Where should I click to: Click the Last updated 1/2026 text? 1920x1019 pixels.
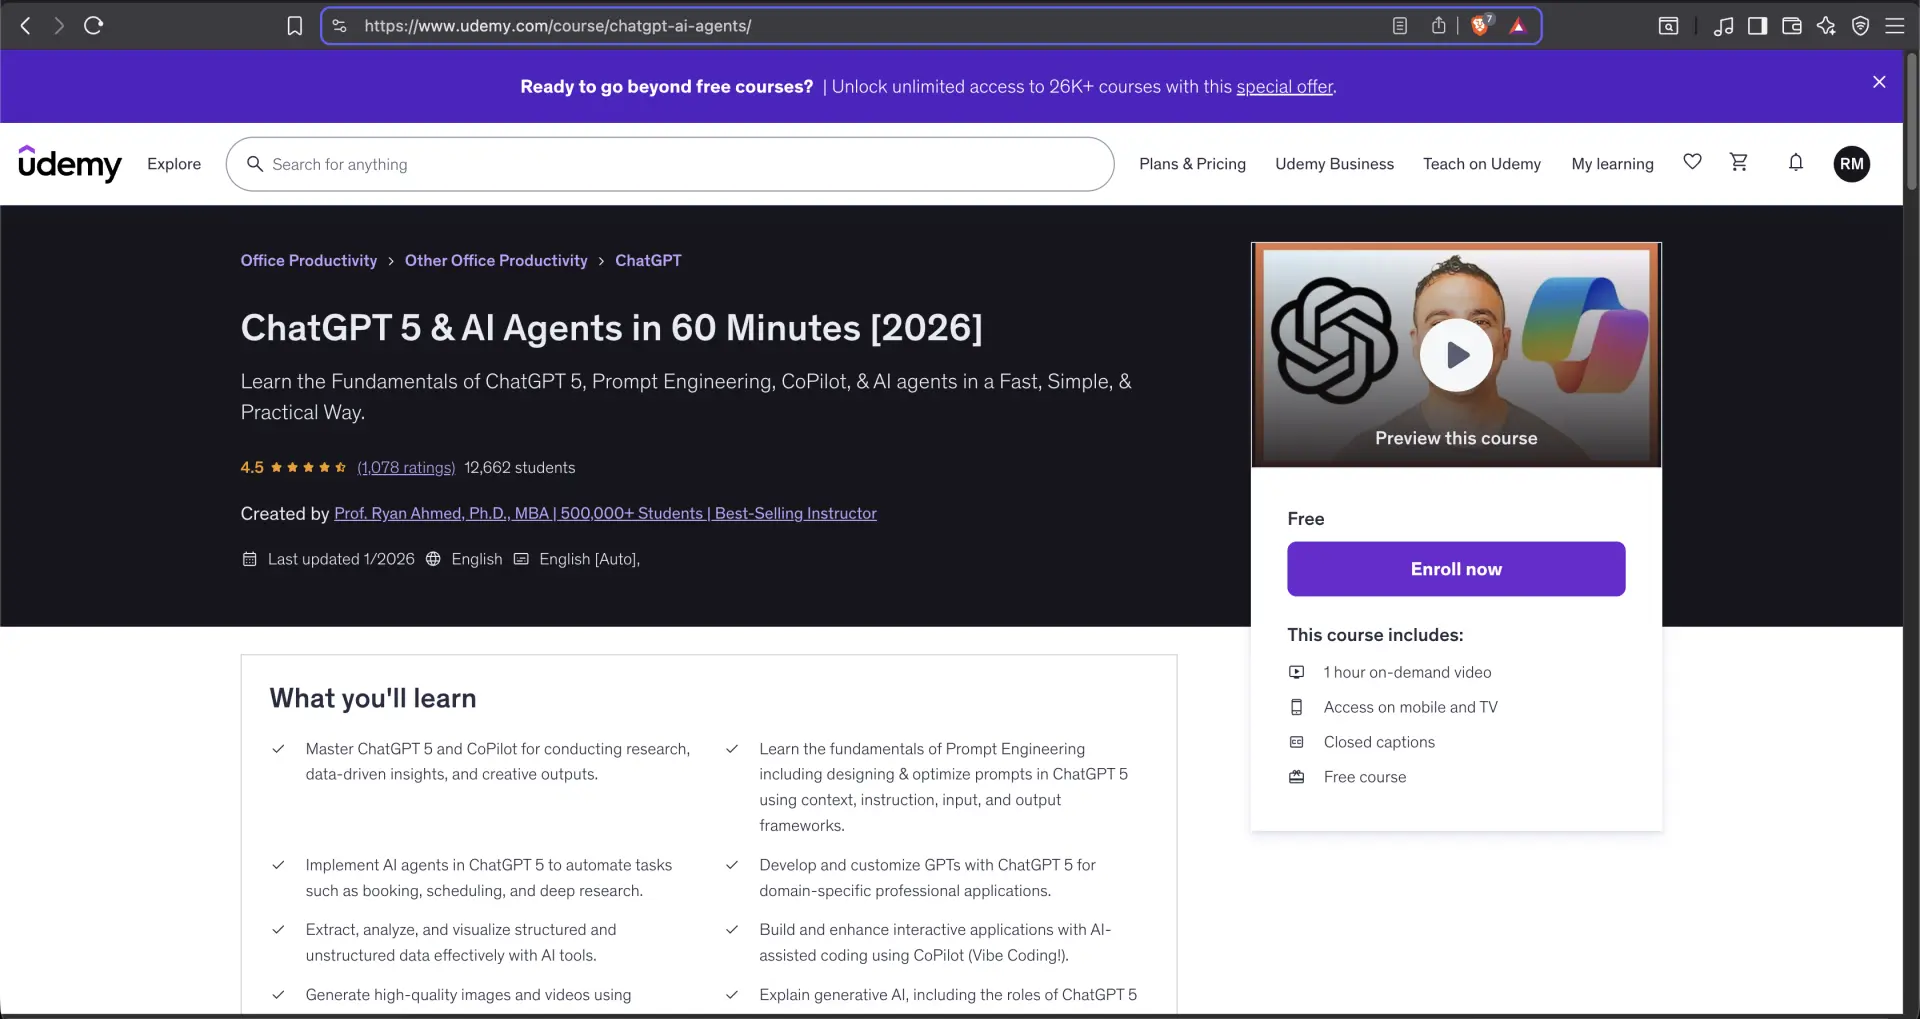pos(341,559)
